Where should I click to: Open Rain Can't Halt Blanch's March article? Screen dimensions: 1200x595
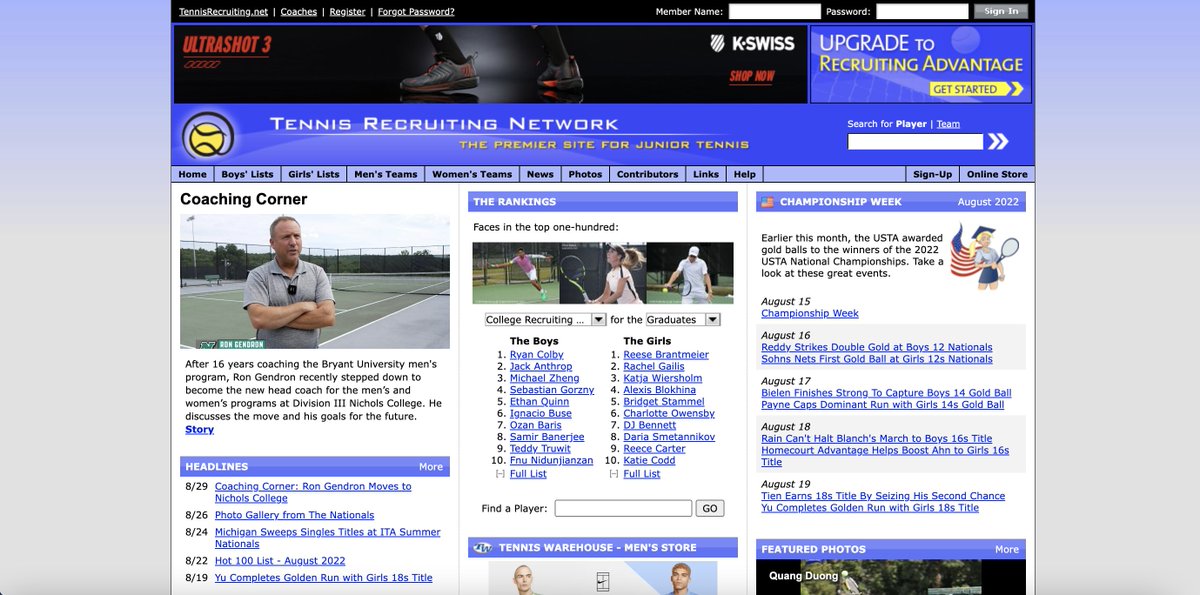click(877, 438)
